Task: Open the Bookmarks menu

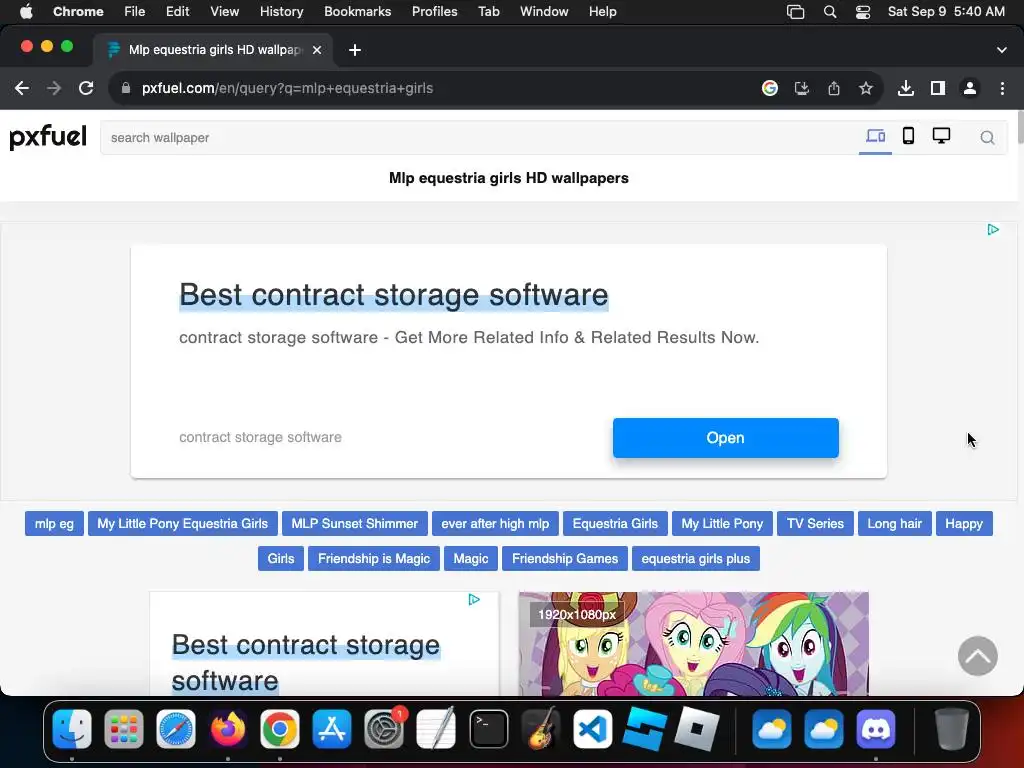Action: (357, 12)
